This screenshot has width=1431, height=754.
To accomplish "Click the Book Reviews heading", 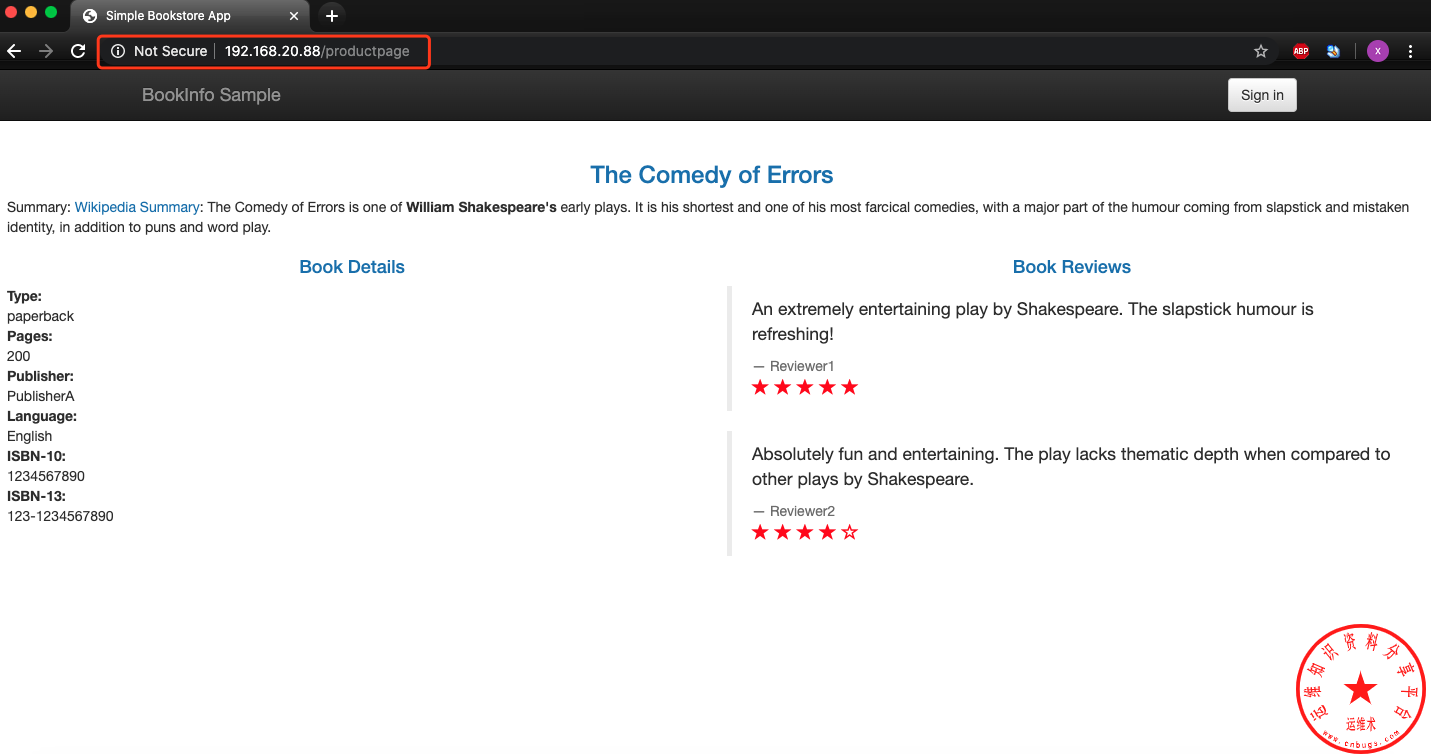I will [1071, 267].
